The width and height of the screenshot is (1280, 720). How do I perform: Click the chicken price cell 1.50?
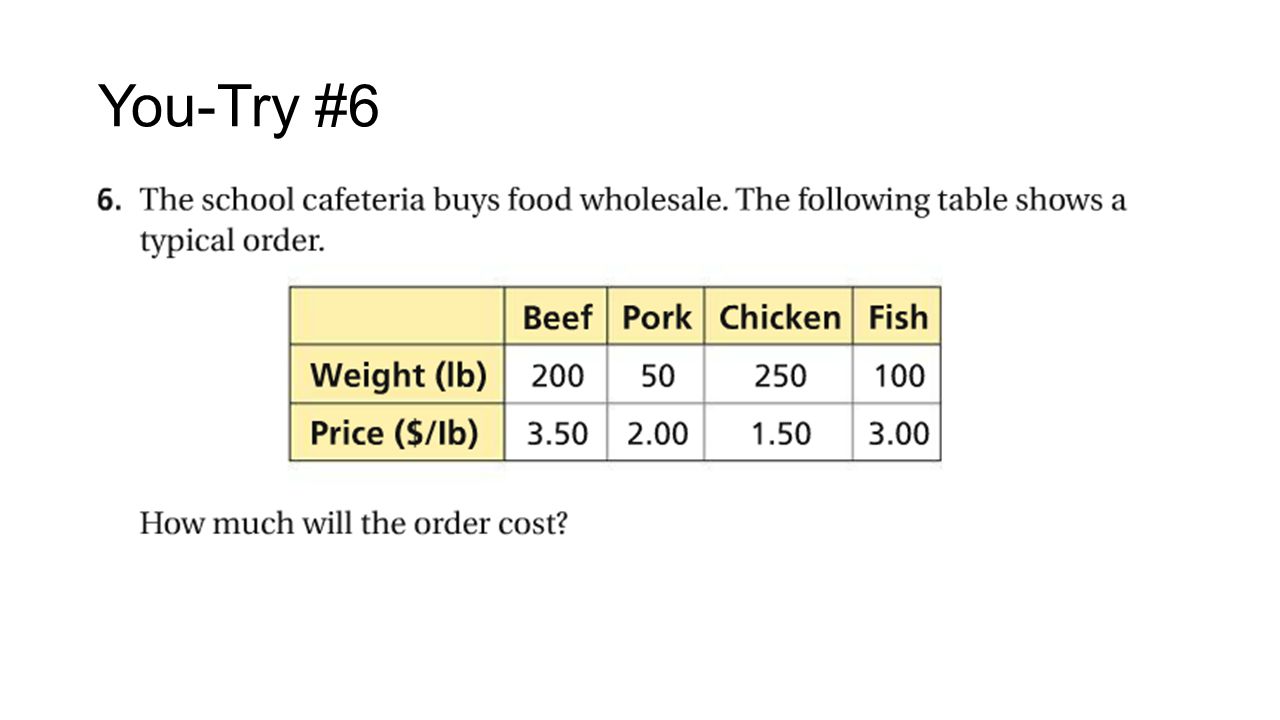[779, 433]
